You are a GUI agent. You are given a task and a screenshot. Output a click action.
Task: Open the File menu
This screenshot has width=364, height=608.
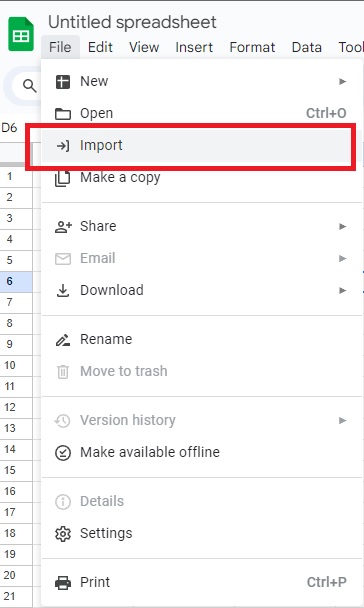[x=60, y=47]
